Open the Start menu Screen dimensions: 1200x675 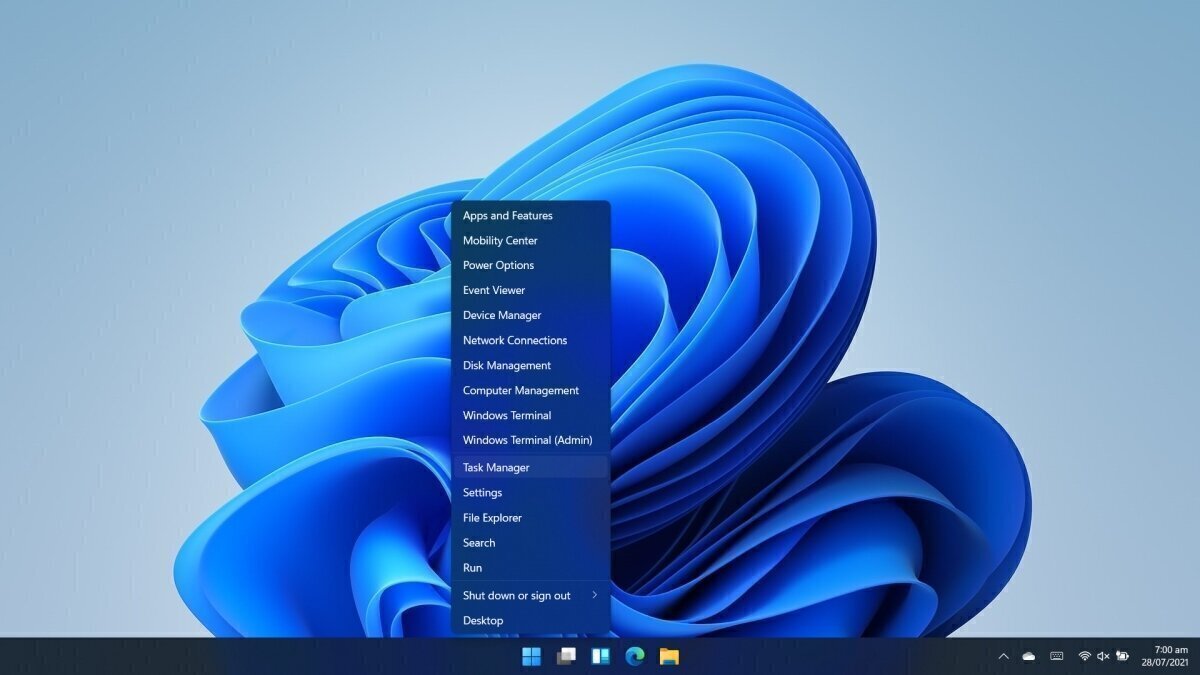(x=531, y=657)
